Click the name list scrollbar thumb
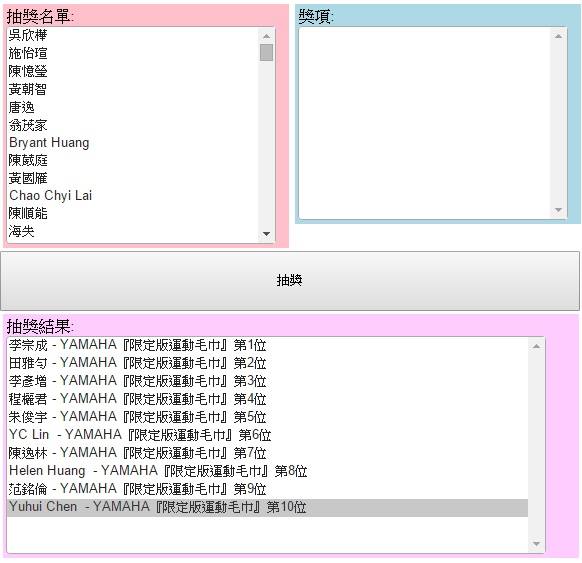Image resolution: width=582 pixels, height=563 pixels. (x=266, y=52)
